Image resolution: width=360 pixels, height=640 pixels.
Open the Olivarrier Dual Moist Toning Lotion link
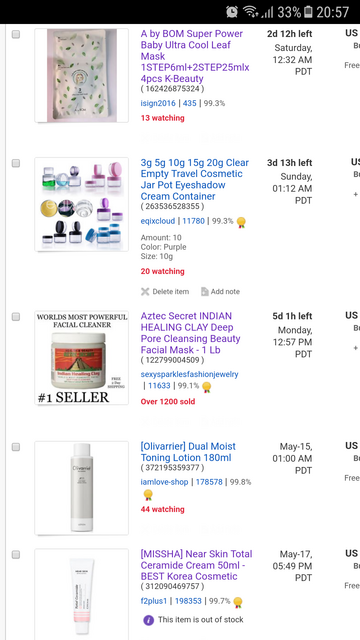188,452
